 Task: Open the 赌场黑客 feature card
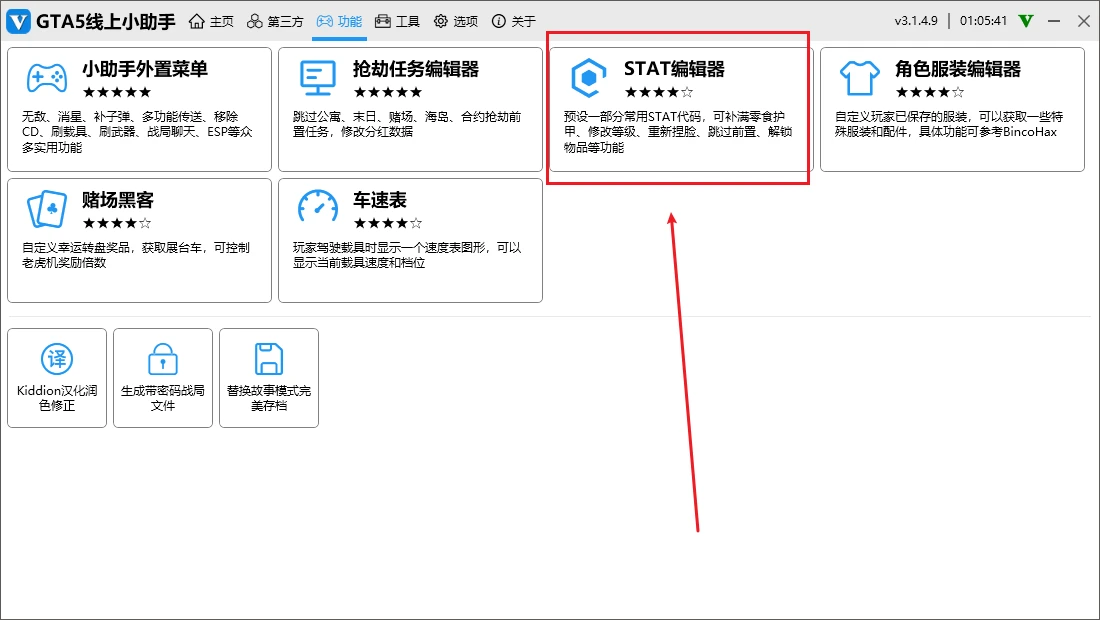[139, 240]
